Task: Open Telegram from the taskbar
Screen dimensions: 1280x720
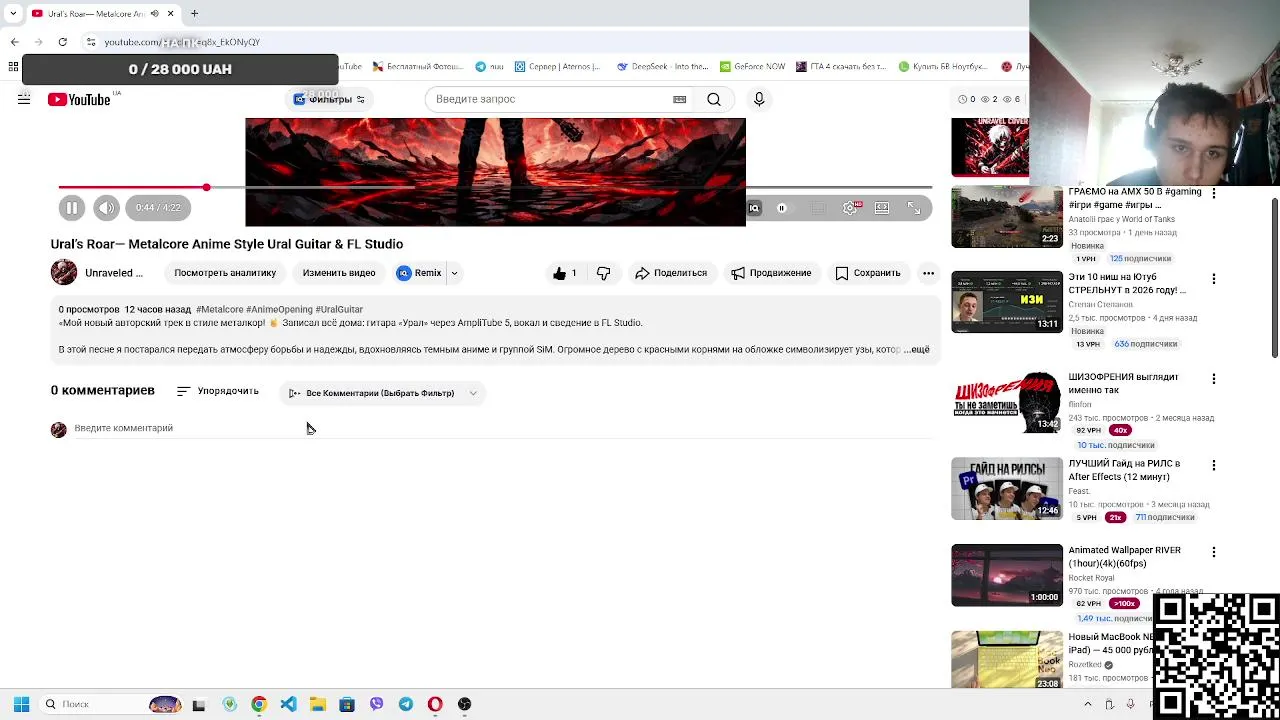Action: click(x=406, y=704)
